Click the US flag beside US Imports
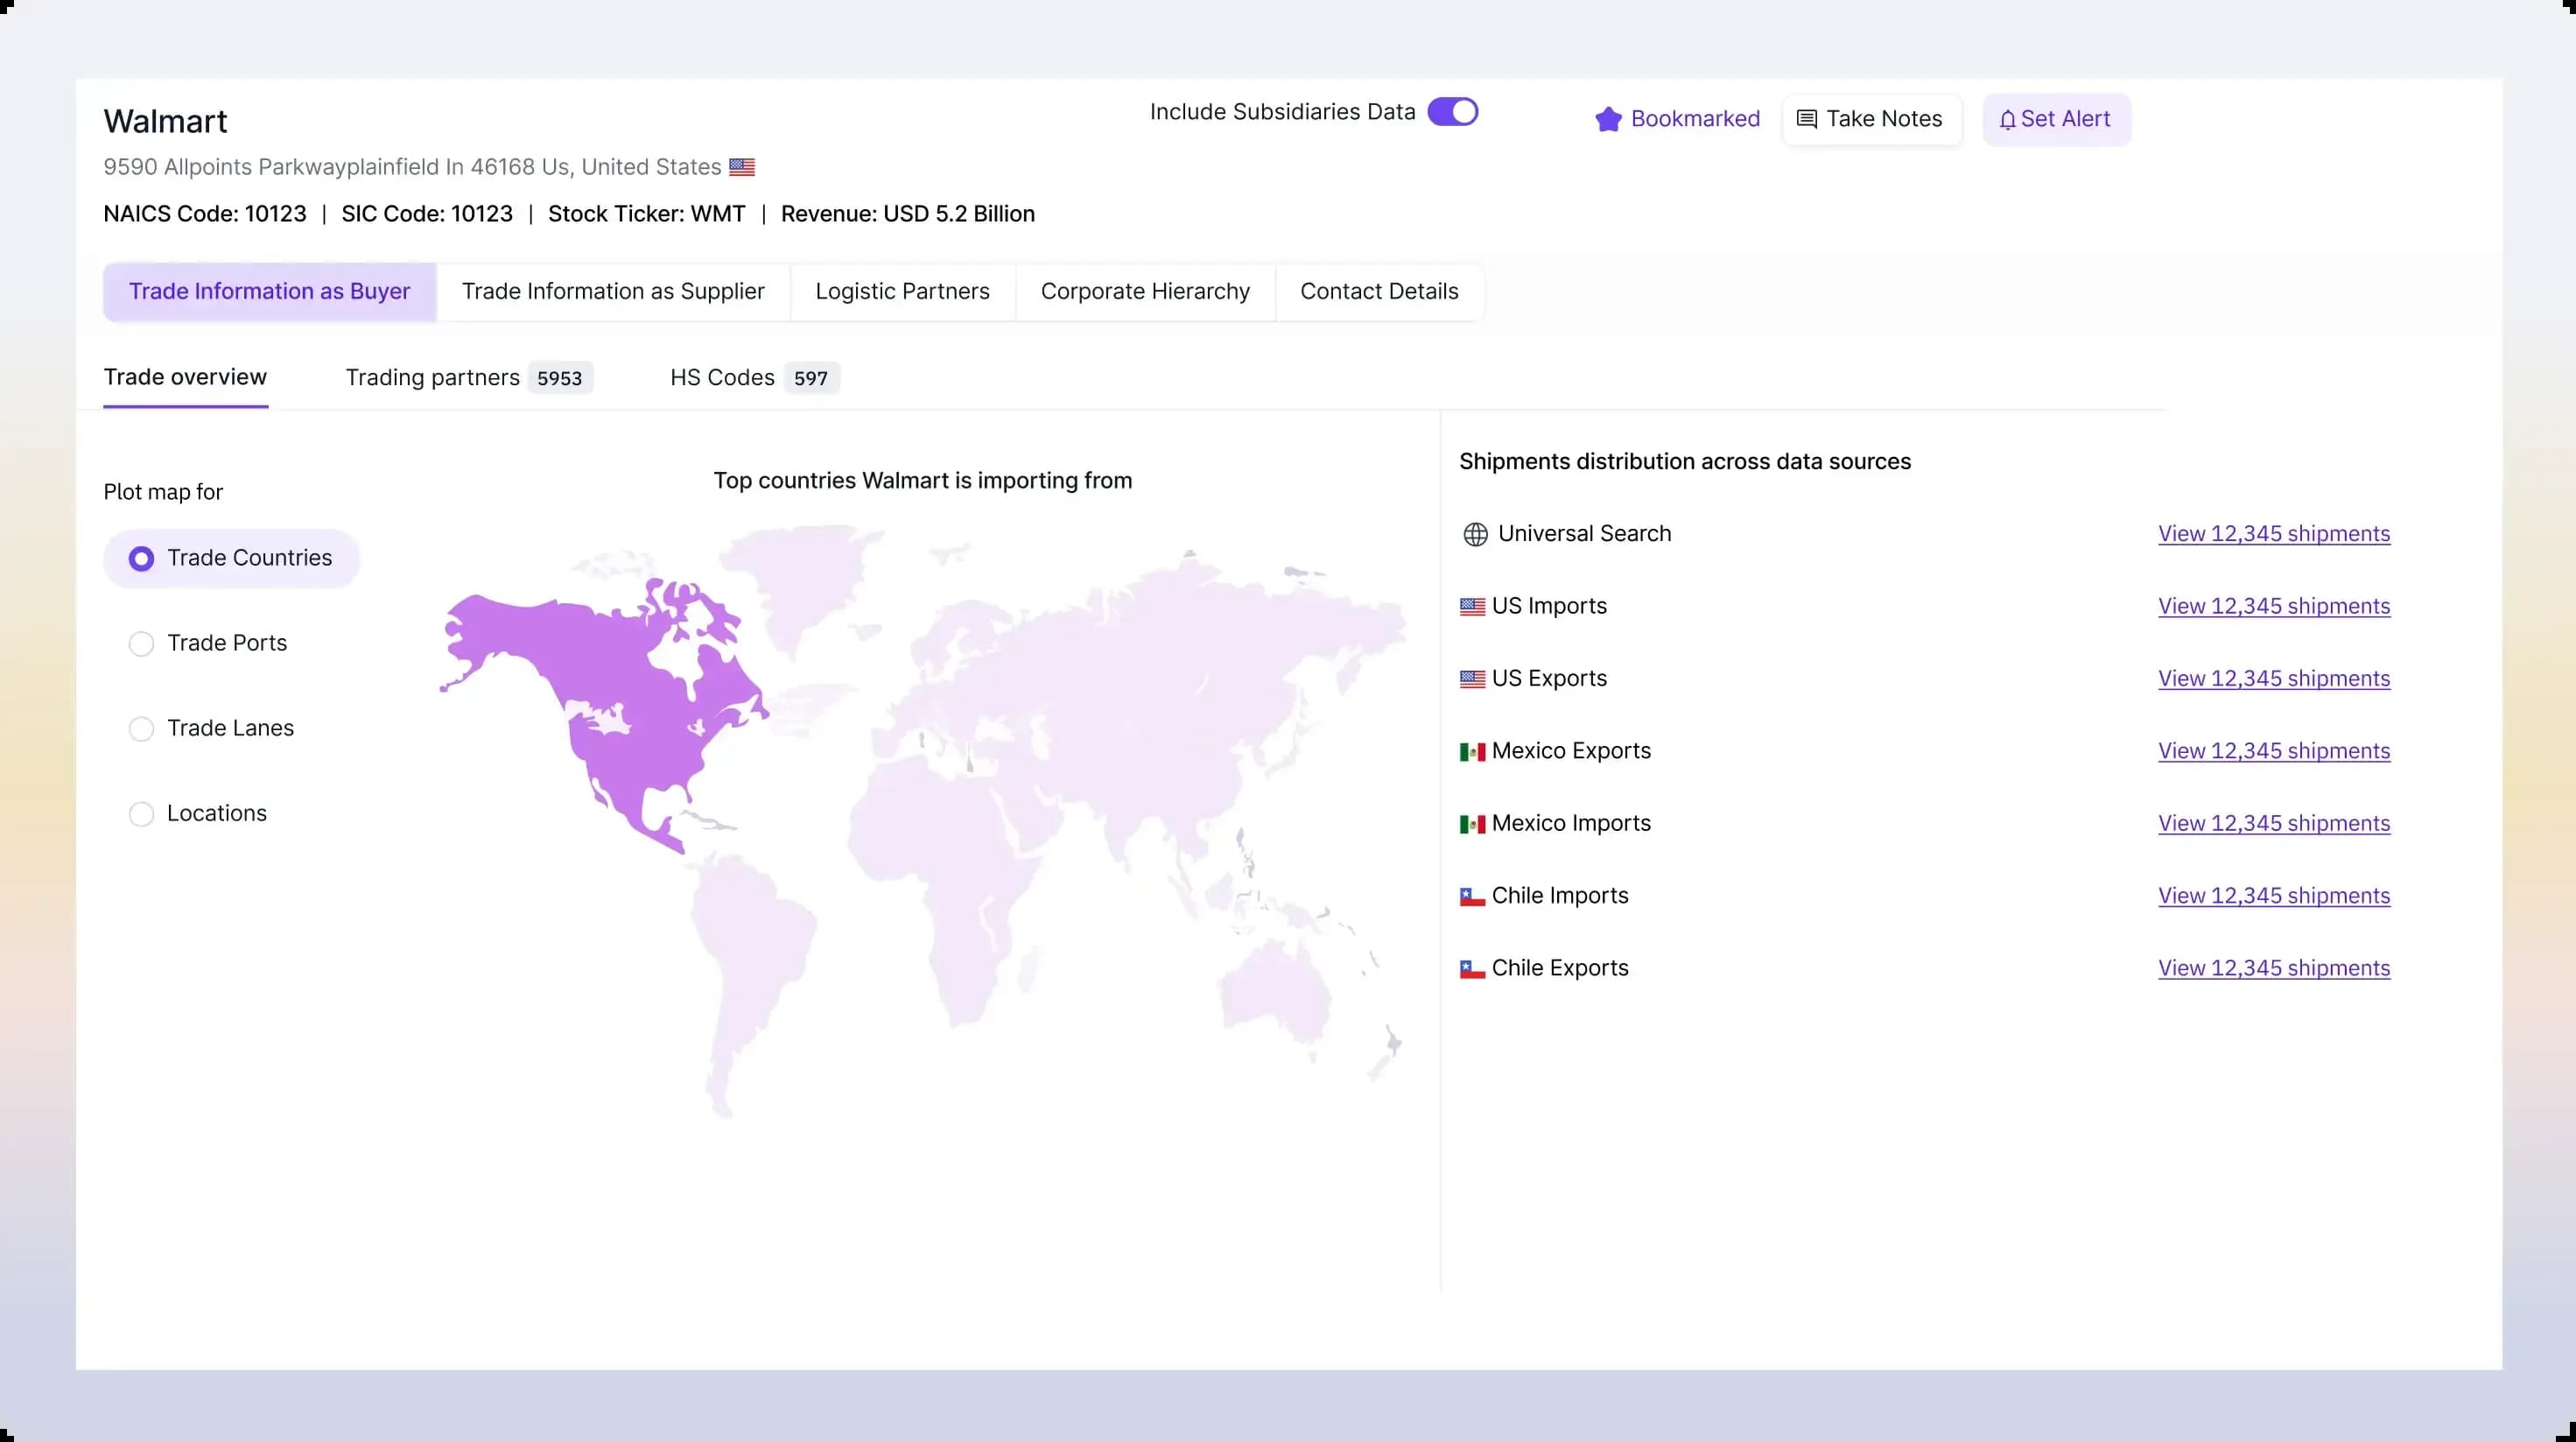The image size is (2576, 1442). (x=1471, y=606)
